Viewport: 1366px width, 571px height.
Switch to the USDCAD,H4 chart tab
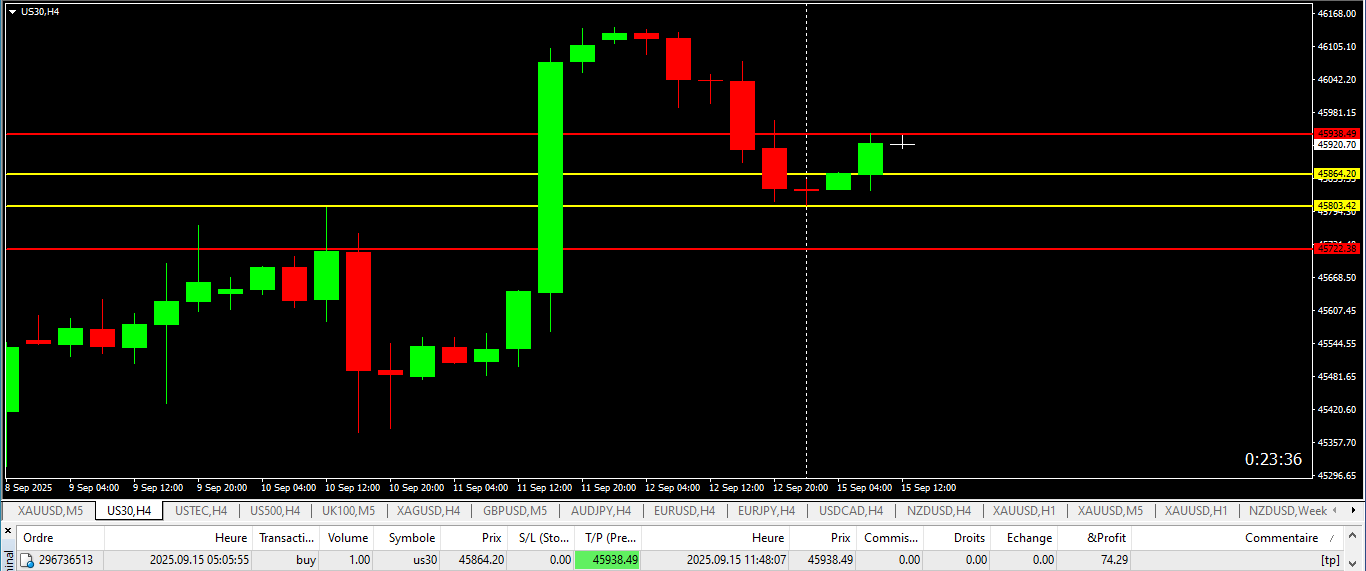click(851, 511)
